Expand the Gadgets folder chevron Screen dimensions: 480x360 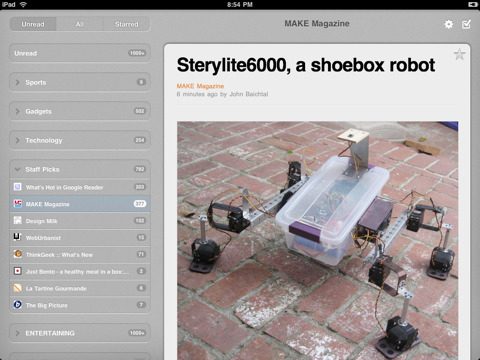[18, 111]
